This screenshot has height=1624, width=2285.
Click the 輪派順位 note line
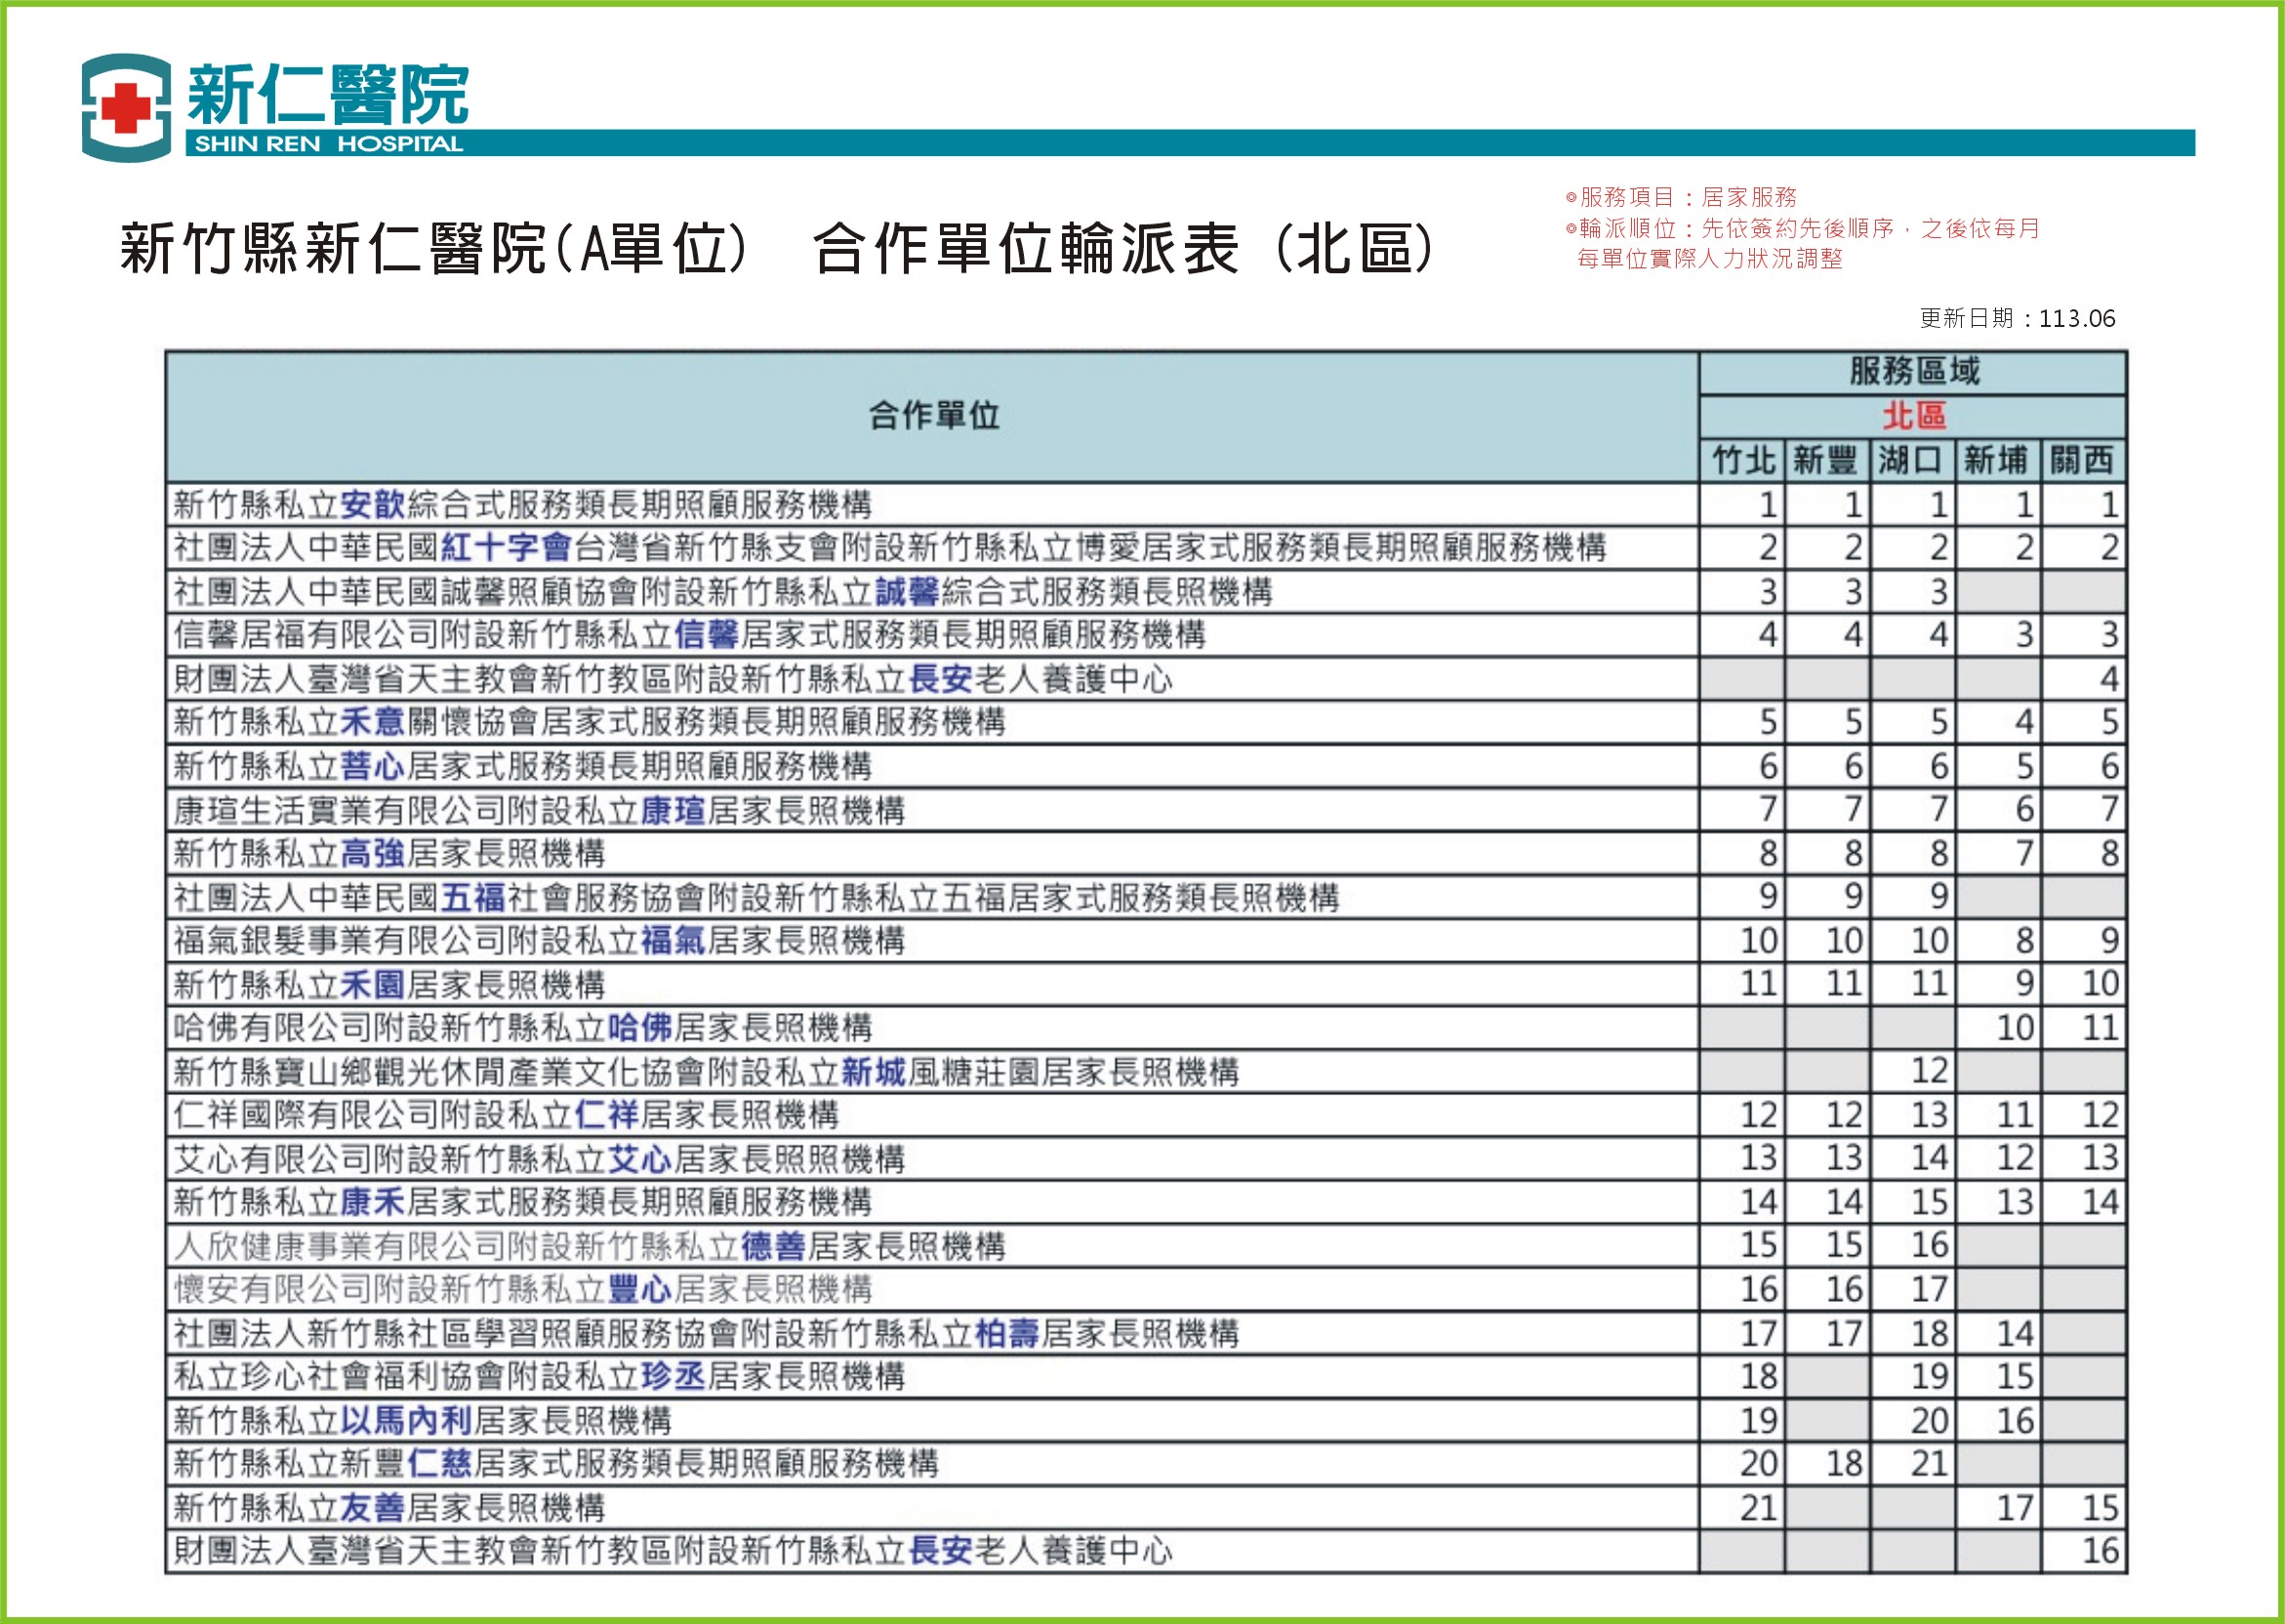tap(1802, 229)
